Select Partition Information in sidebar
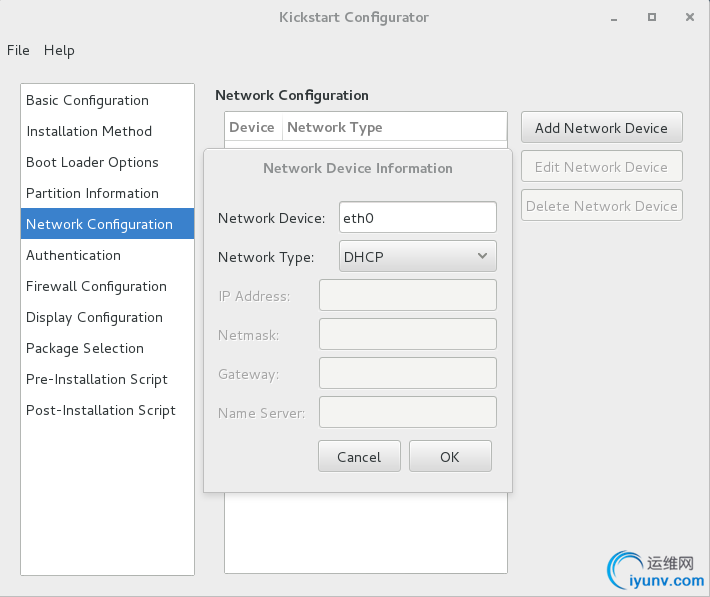The width and height of the screenshot is (710, 597). [92, 193]
